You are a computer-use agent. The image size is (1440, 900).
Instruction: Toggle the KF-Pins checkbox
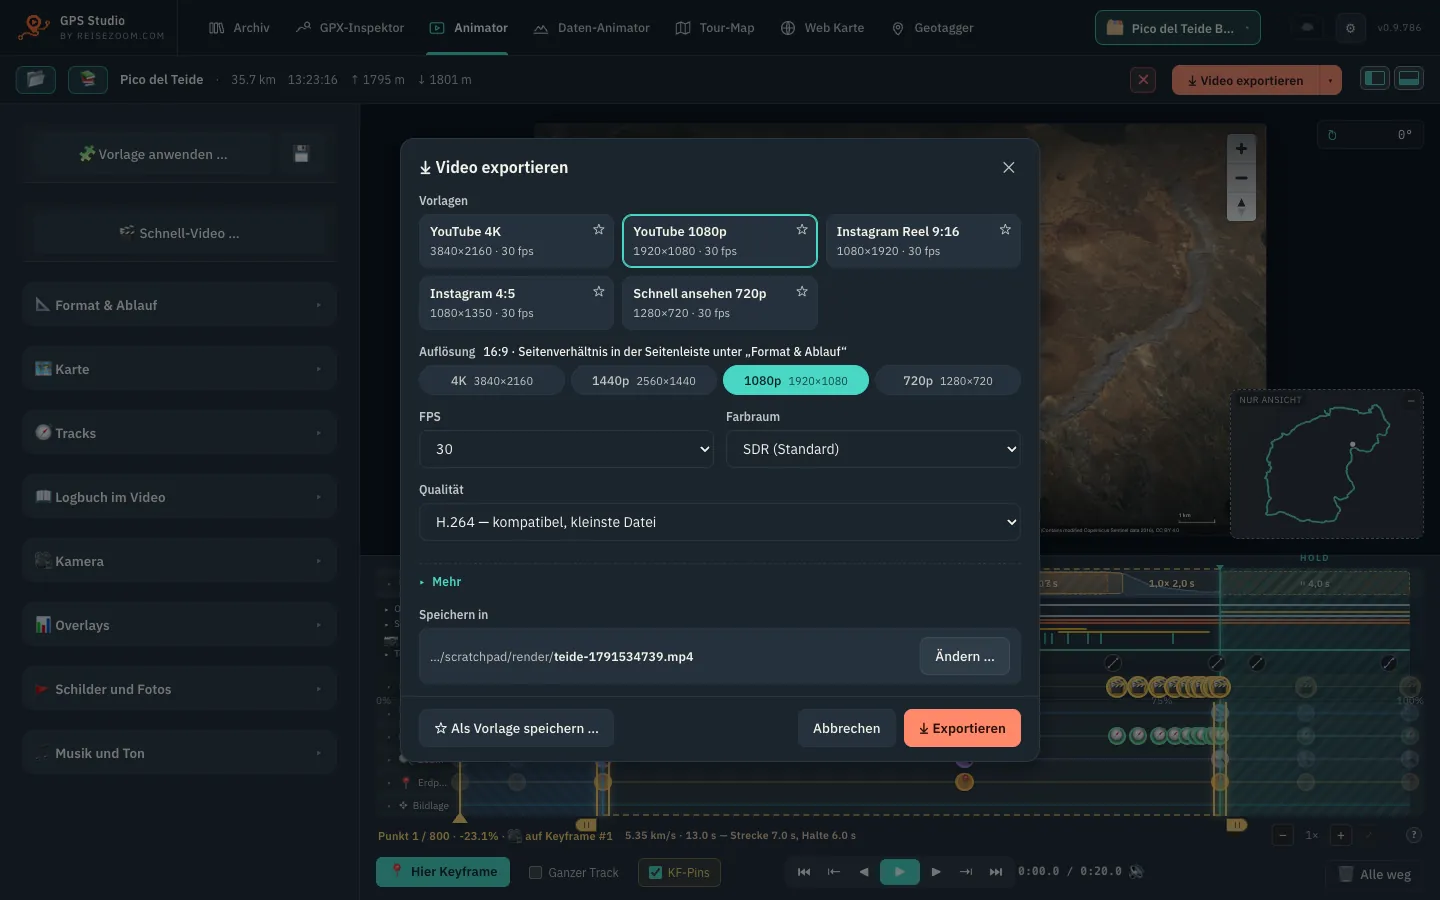coord(655,872)
